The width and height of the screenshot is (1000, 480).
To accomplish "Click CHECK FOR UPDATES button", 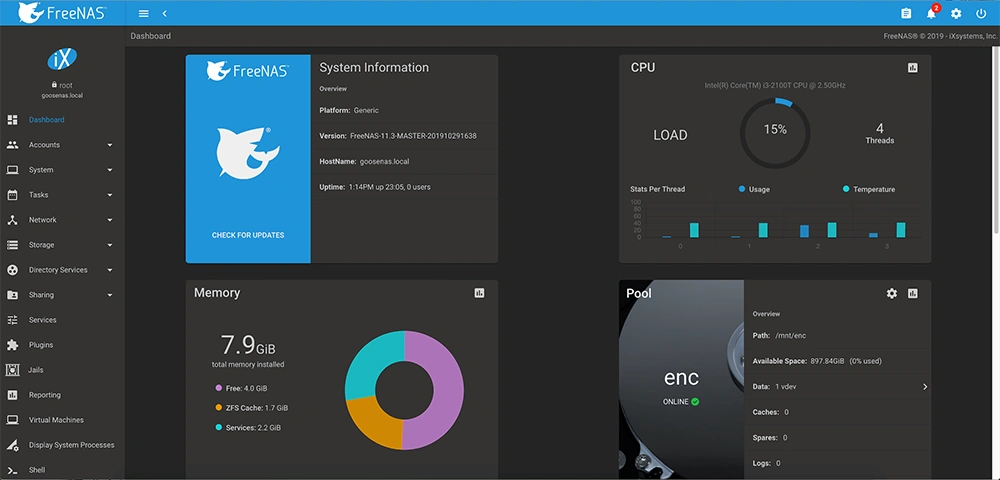I will point(248,235).
